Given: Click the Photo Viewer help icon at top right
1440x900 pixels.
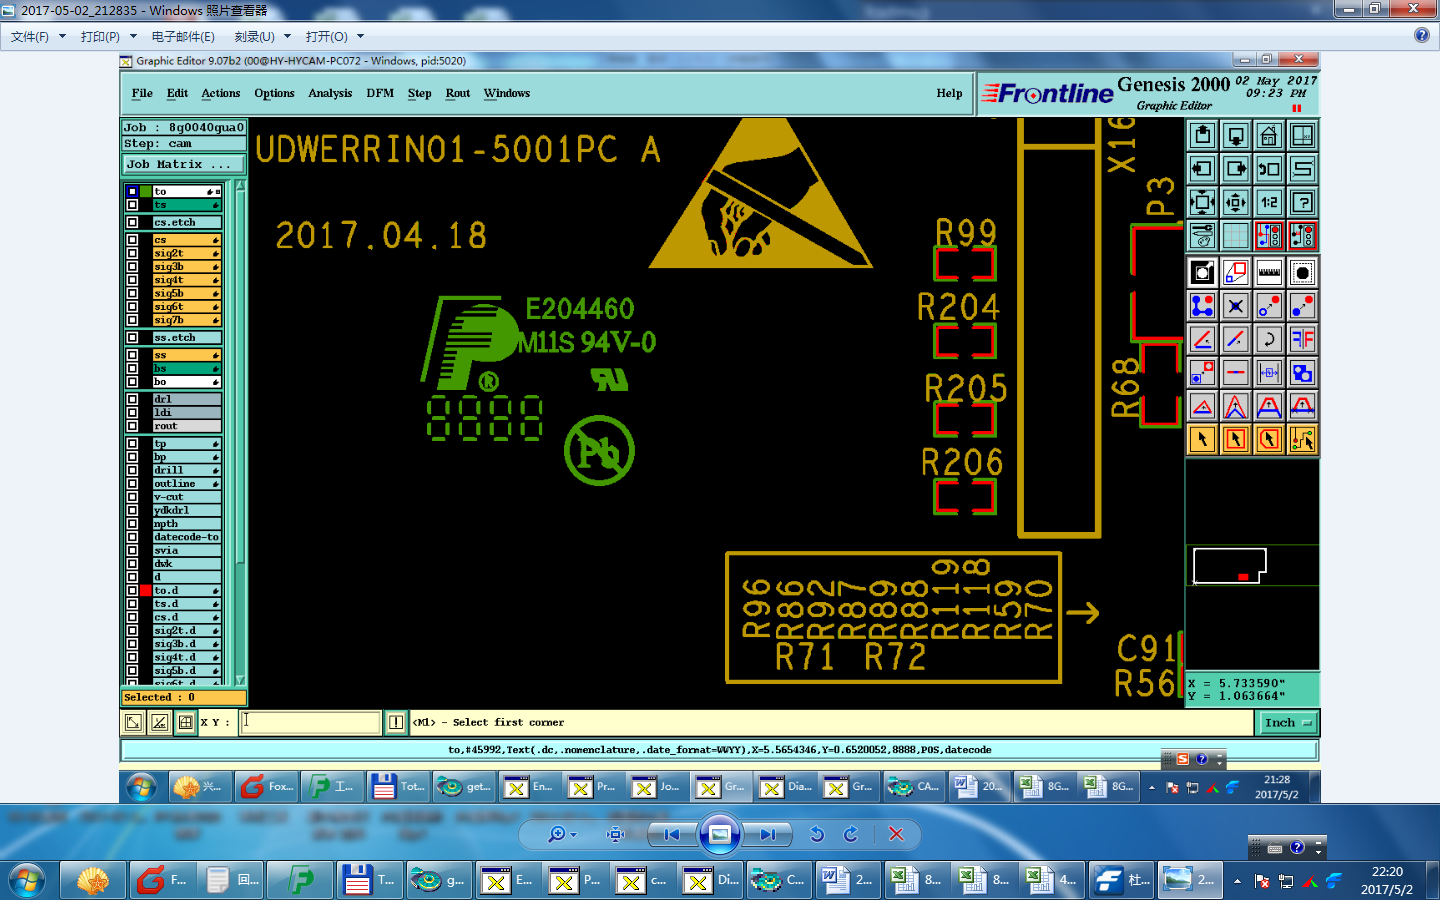Looking at the screenshot, I should 1422,36.
